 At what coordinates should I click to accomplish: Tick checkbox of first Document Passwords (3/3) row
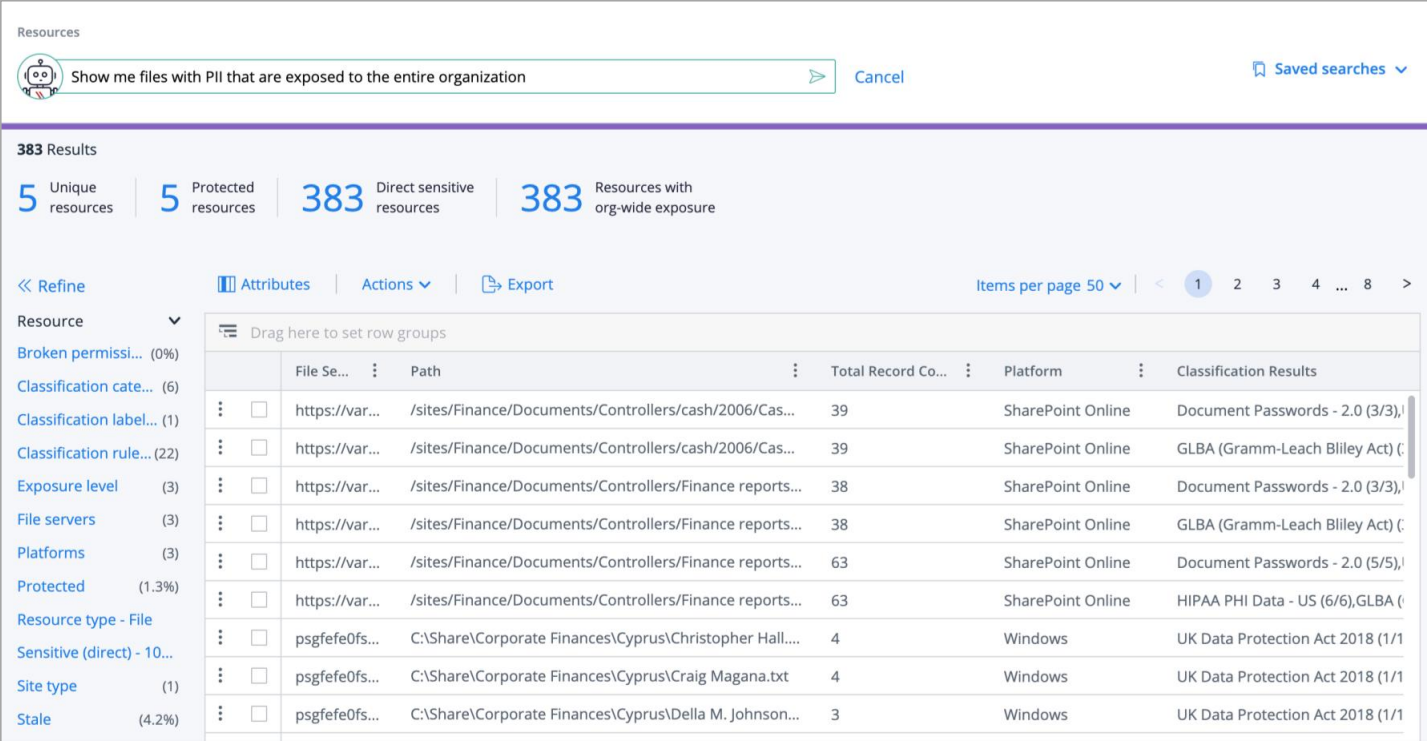(259, 410)
